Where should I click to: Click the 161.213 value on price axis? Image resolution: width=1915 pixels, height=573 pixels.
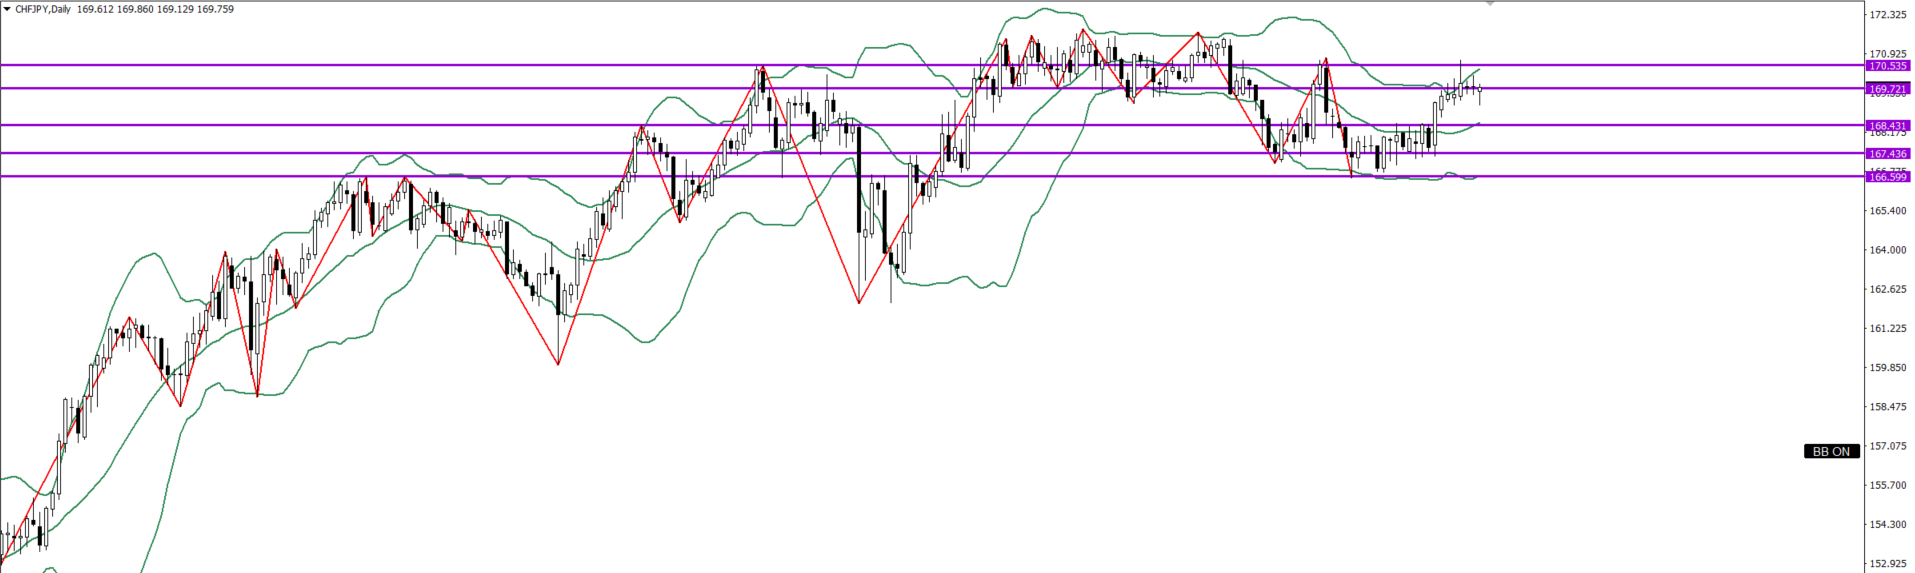click(x=1888, y=328)
